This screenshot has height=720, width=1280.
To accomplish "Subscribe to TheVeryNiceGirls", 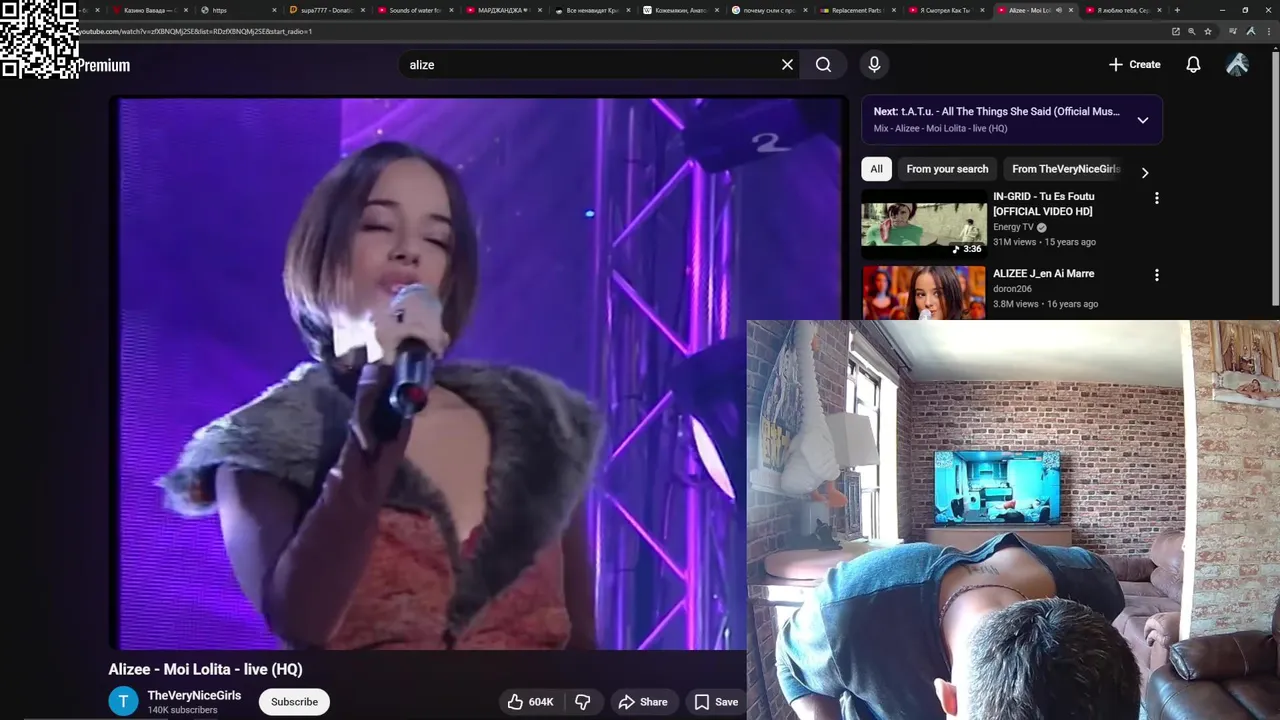I will 294,702.
